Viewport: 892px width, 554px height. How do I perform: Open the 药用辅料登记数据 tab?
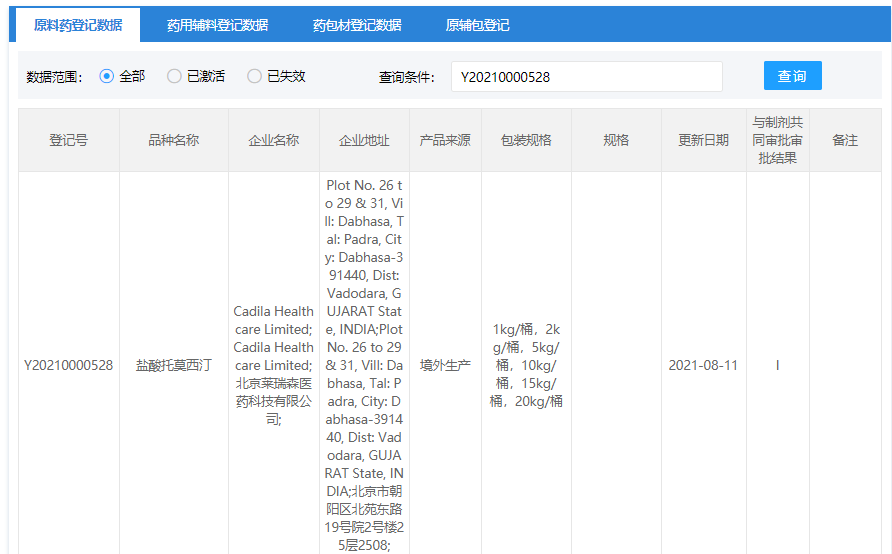[x=217, y=25]
